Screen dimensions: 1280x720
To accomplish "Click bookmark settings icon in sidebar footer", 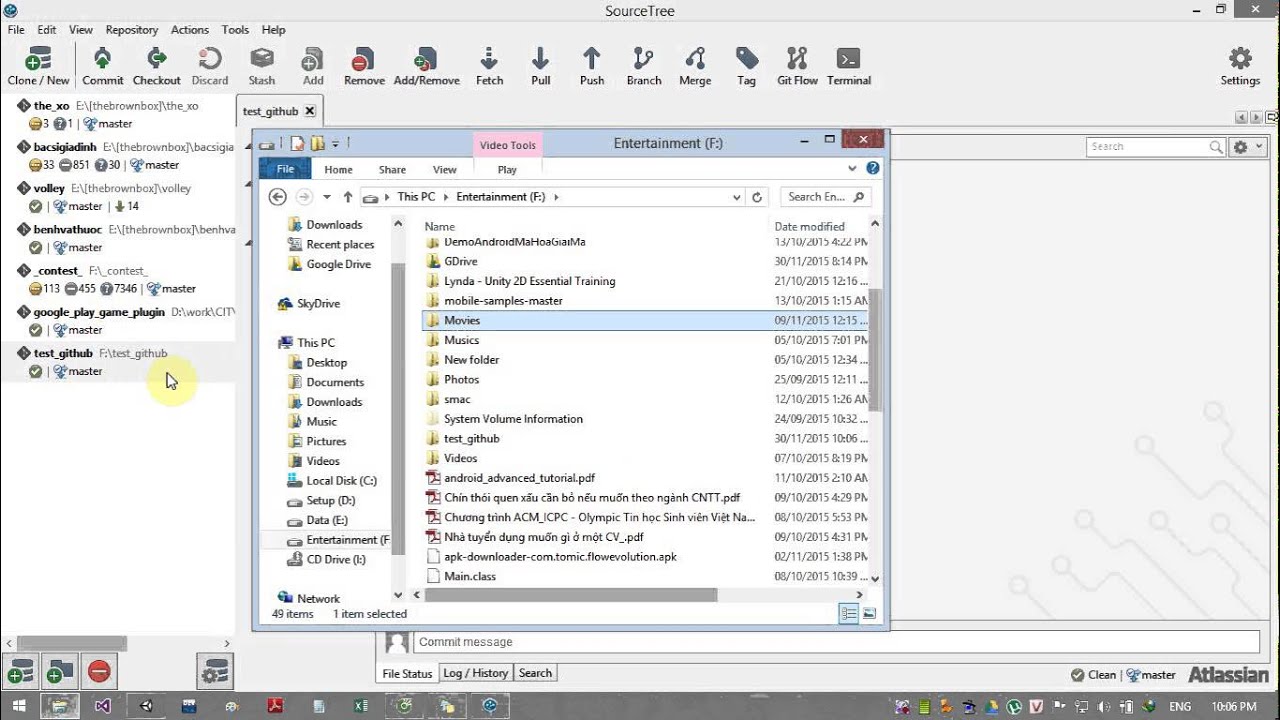I will pos(215,672).
